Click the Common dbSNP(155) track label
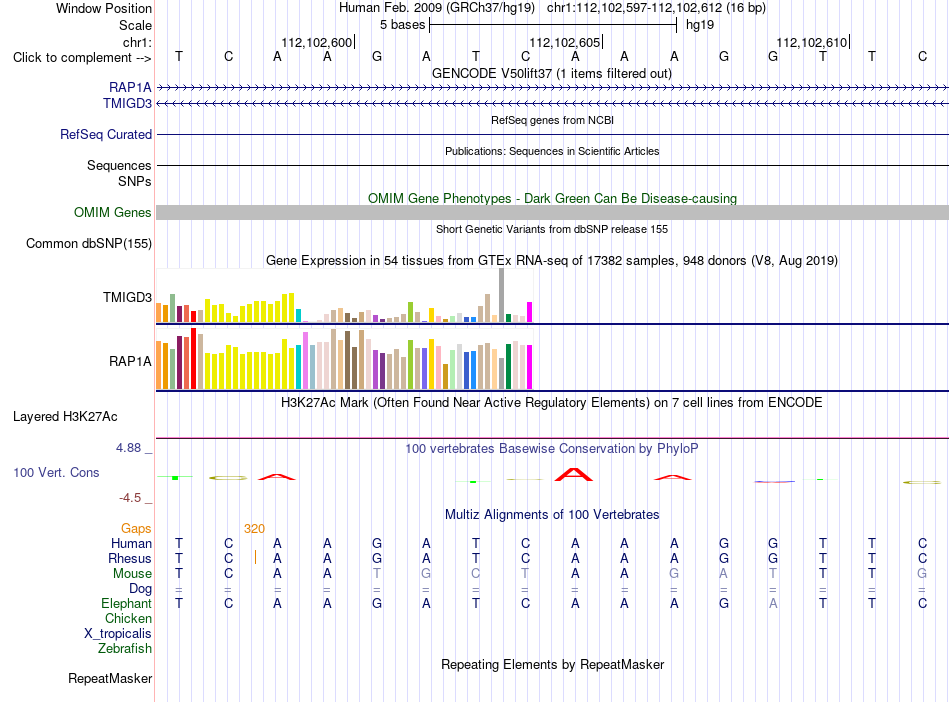 [x=88, y=243]
